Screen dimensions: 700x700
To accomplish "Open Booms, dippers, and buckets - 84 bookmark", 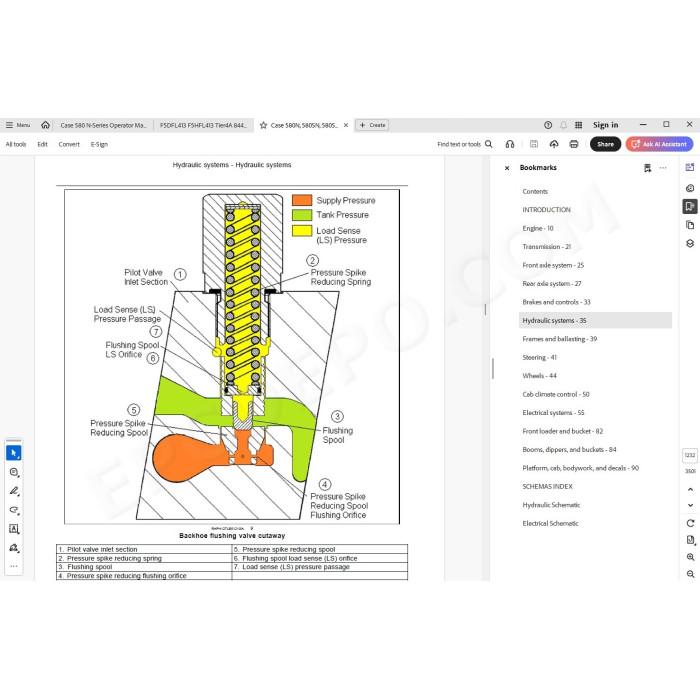I will point(569,450).
